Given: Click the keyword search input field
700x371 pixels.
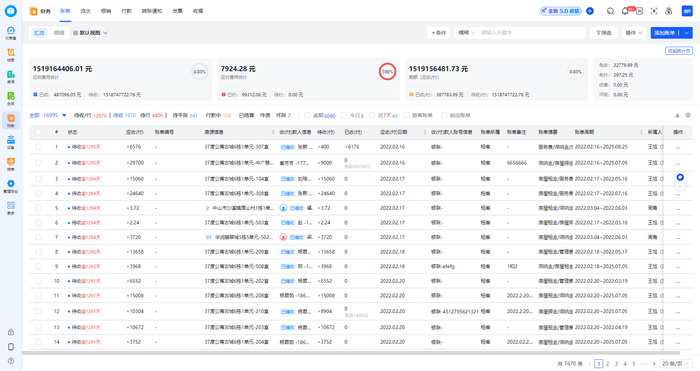Looking at the screenshot, I should pos(531,33).
